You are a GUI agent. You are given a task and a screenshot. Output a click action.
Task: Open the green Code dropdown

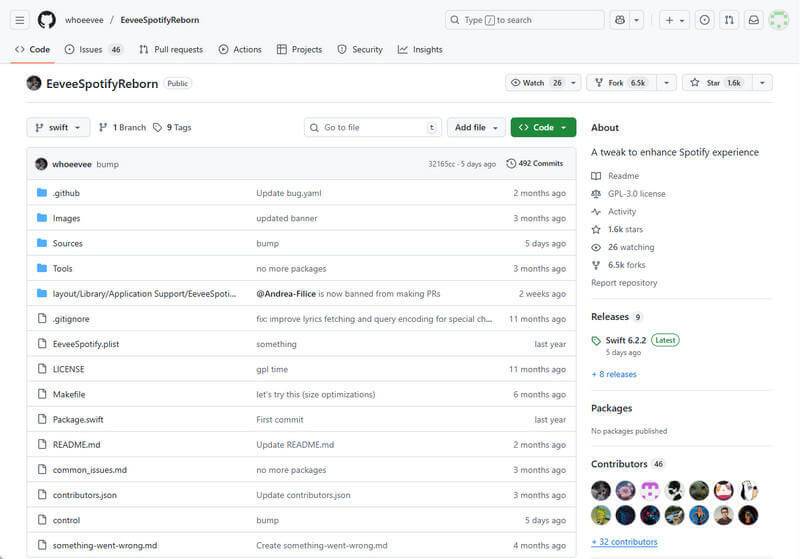click(543, 128)
